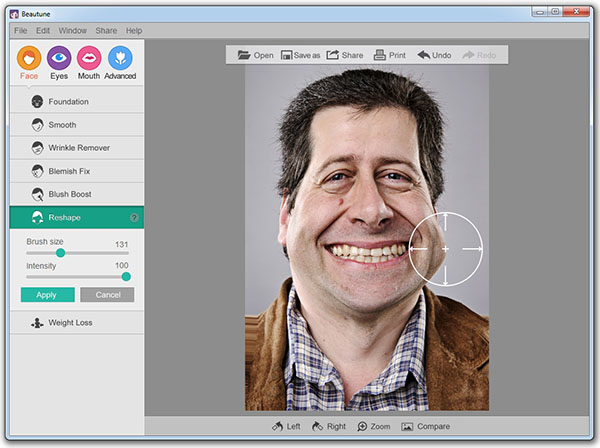Viewport: 600px width, 448px height.
Task: Open the Edit menu
Action: pos(43,31)
